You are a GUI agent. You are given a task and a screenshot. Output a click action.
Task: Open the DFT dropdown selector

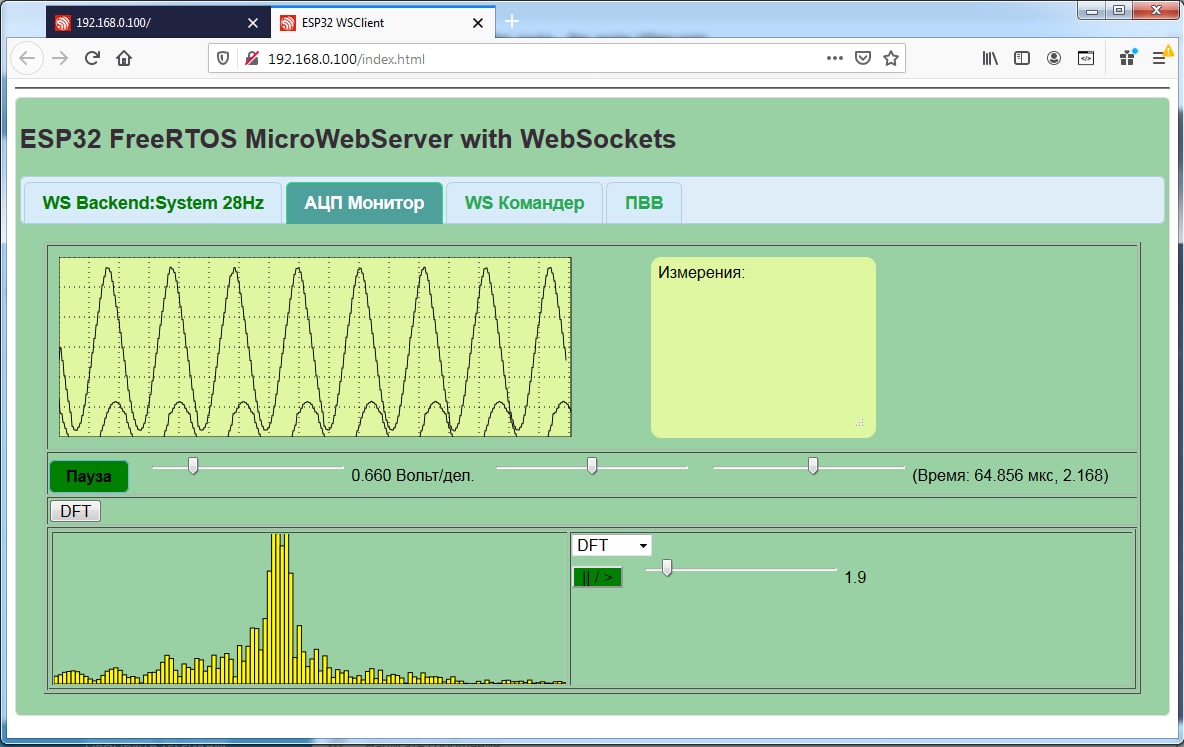point(612,545)
